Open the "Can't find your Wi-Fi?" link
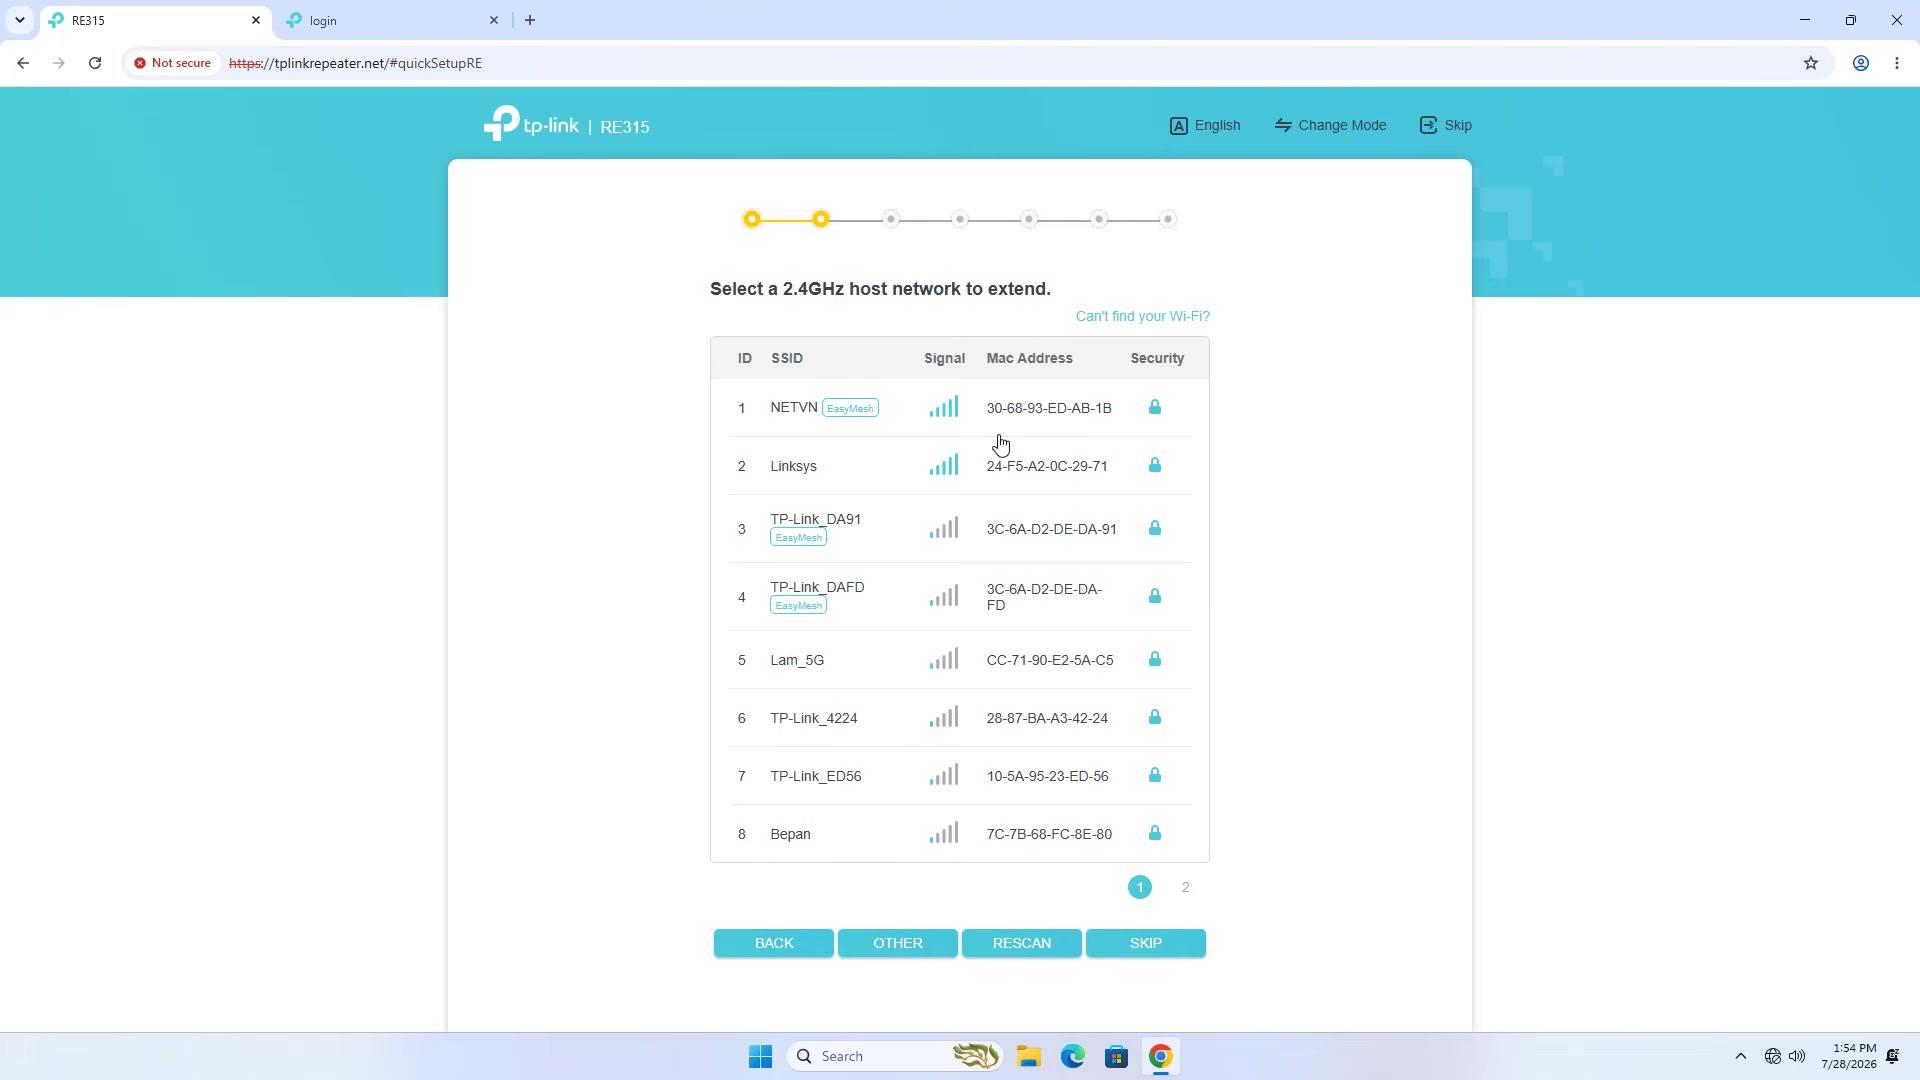1920x1080 pixels. tap(1142, 316)
